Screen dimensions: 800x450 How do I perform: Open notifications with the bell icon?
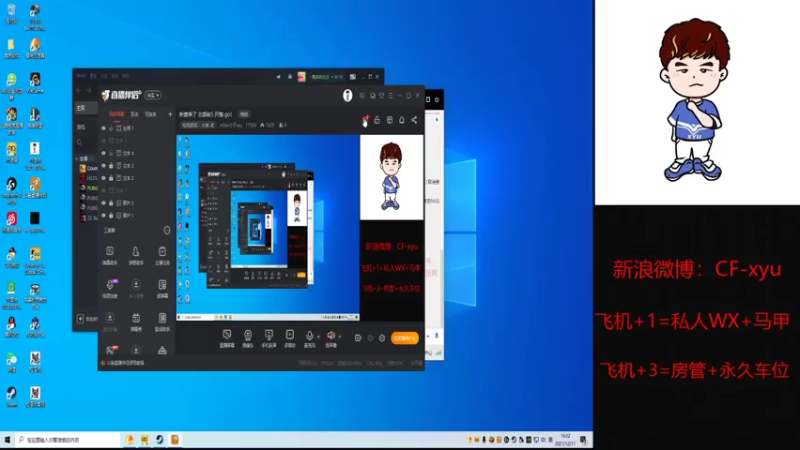pyautogui.click(x=402, y=120)
